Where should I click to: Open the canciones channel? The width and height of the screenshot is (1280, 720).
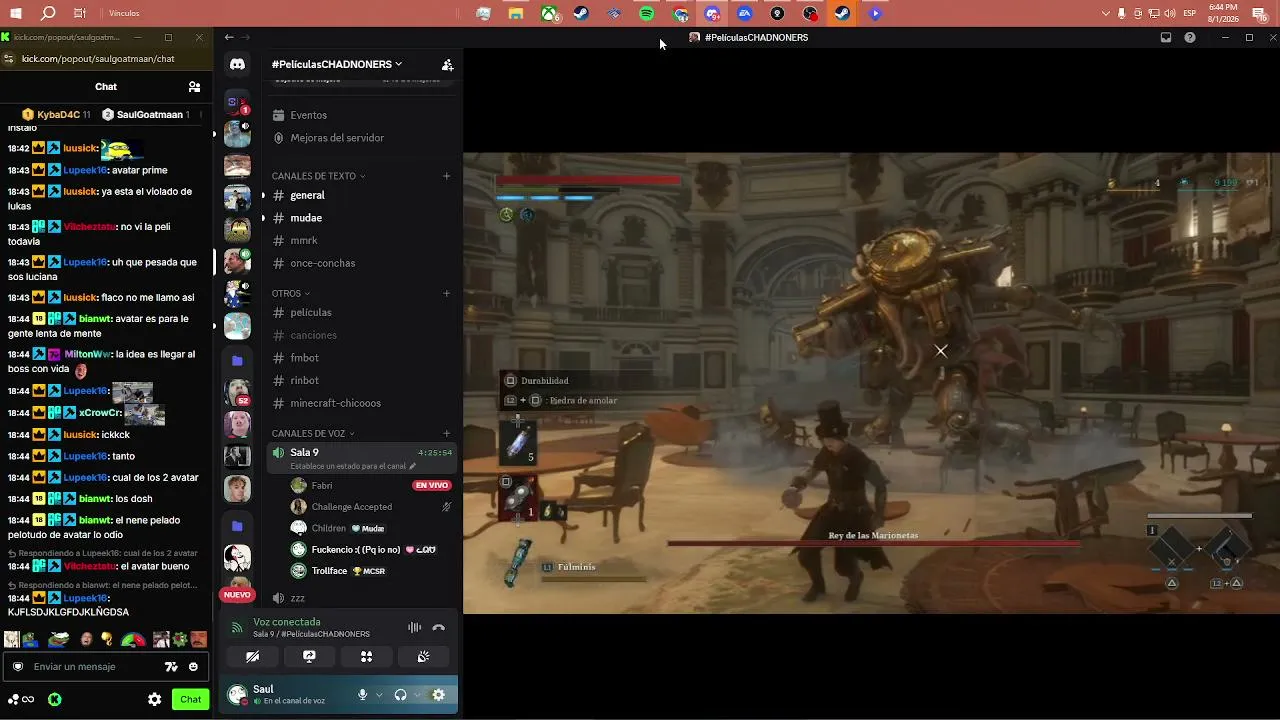click(x=362, y=335)
